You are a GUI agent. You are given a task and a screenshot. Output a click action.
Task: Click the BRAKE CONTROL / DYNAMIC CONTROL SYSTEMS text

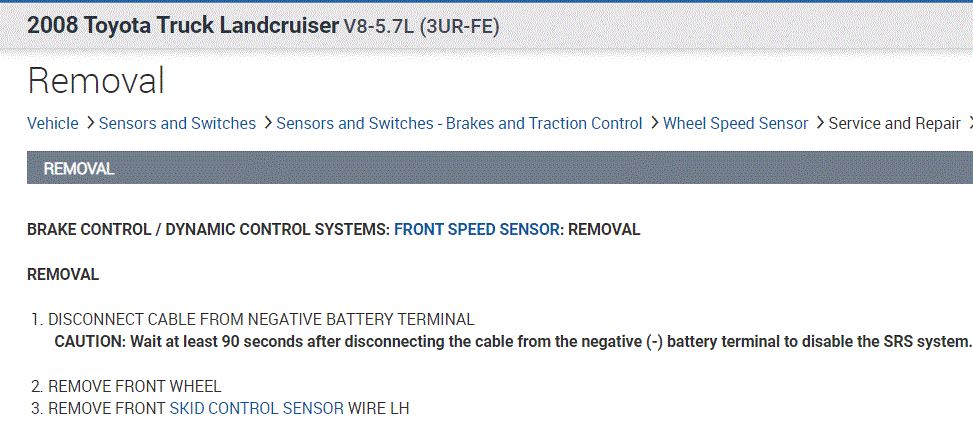pos(208,229)
